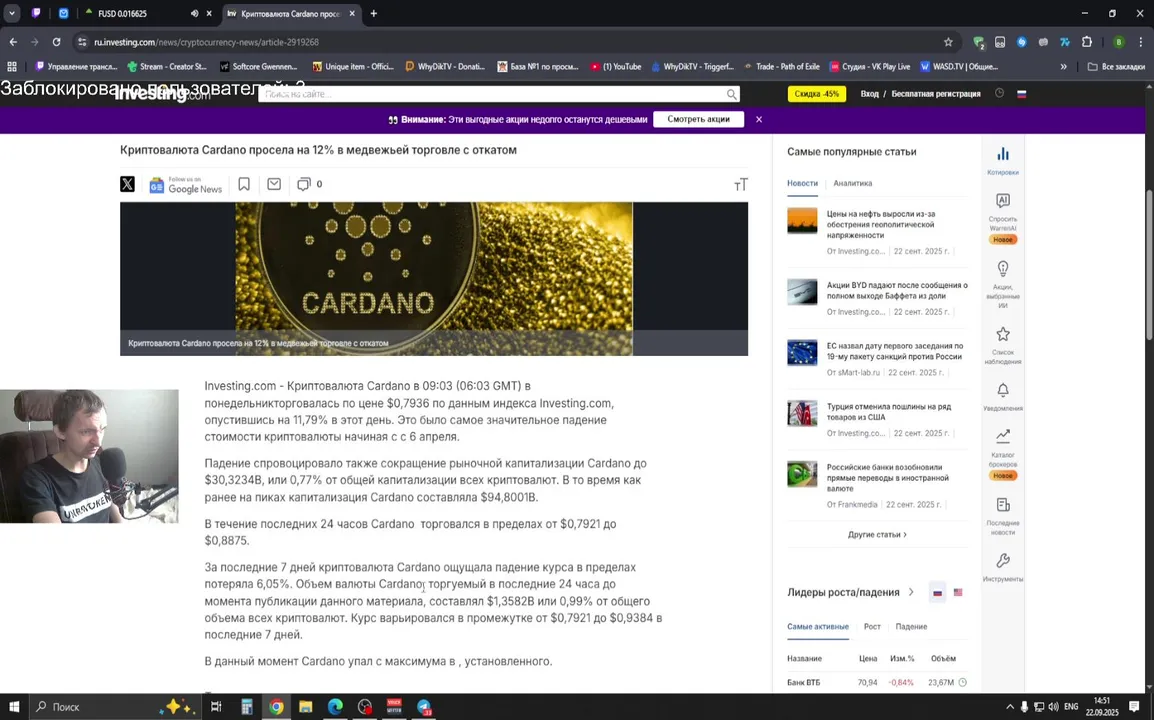1154x720 pixels.
Task: Select the Новости tab
Action: pos(802,183)
